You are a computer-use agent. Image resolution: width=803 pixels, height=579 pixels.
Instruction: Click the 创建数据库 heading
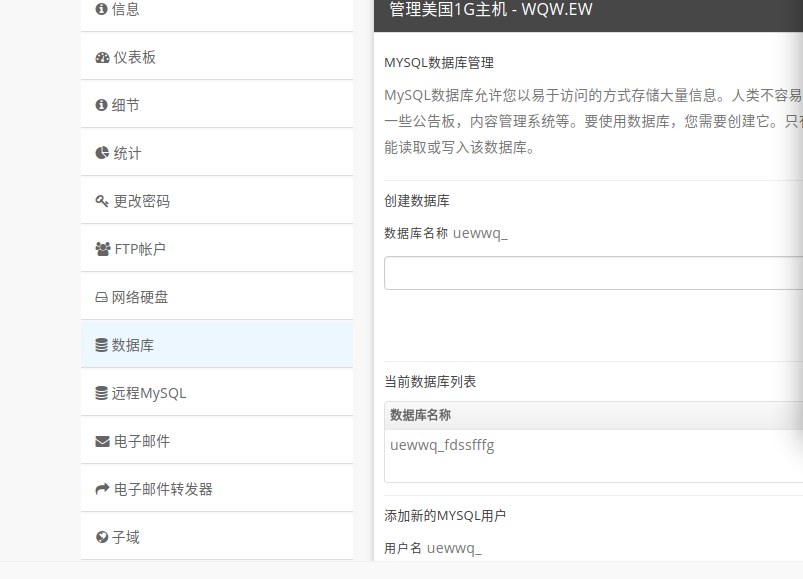pyautogui.click(x=417, y=201)
